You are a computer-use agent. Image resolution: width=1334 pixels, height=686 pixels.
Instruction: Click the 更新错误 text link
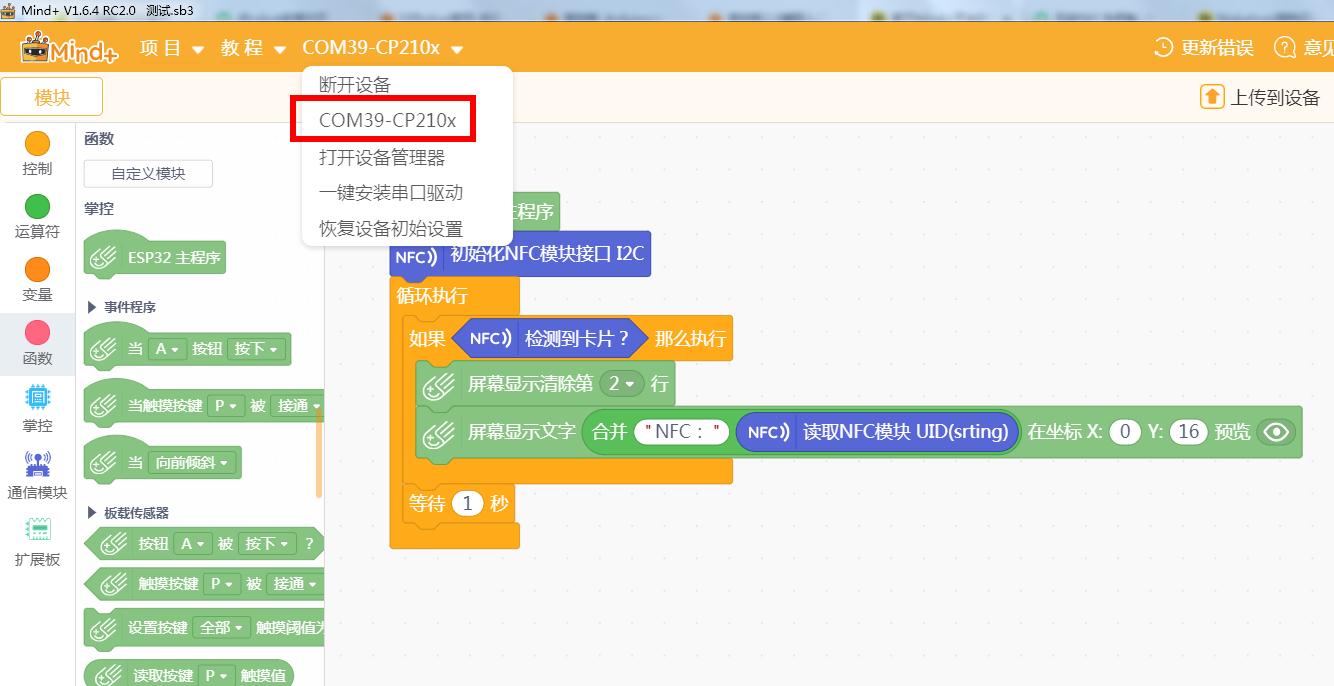[1217, 47]
